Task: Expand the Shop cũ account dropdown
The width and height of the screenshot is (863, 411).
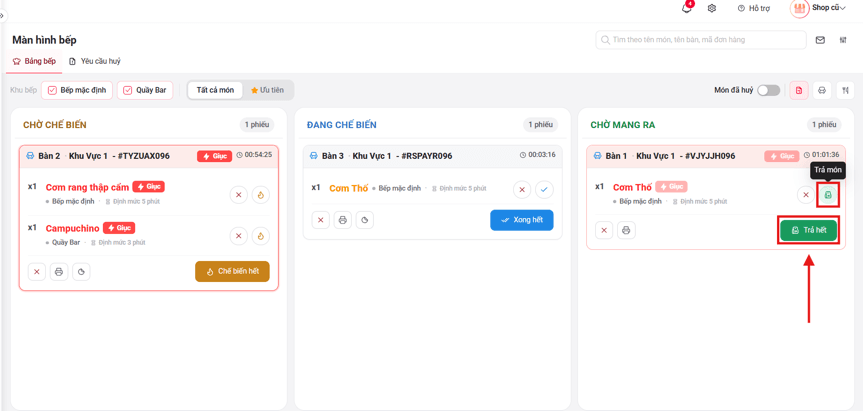Action: coord(818,8)
